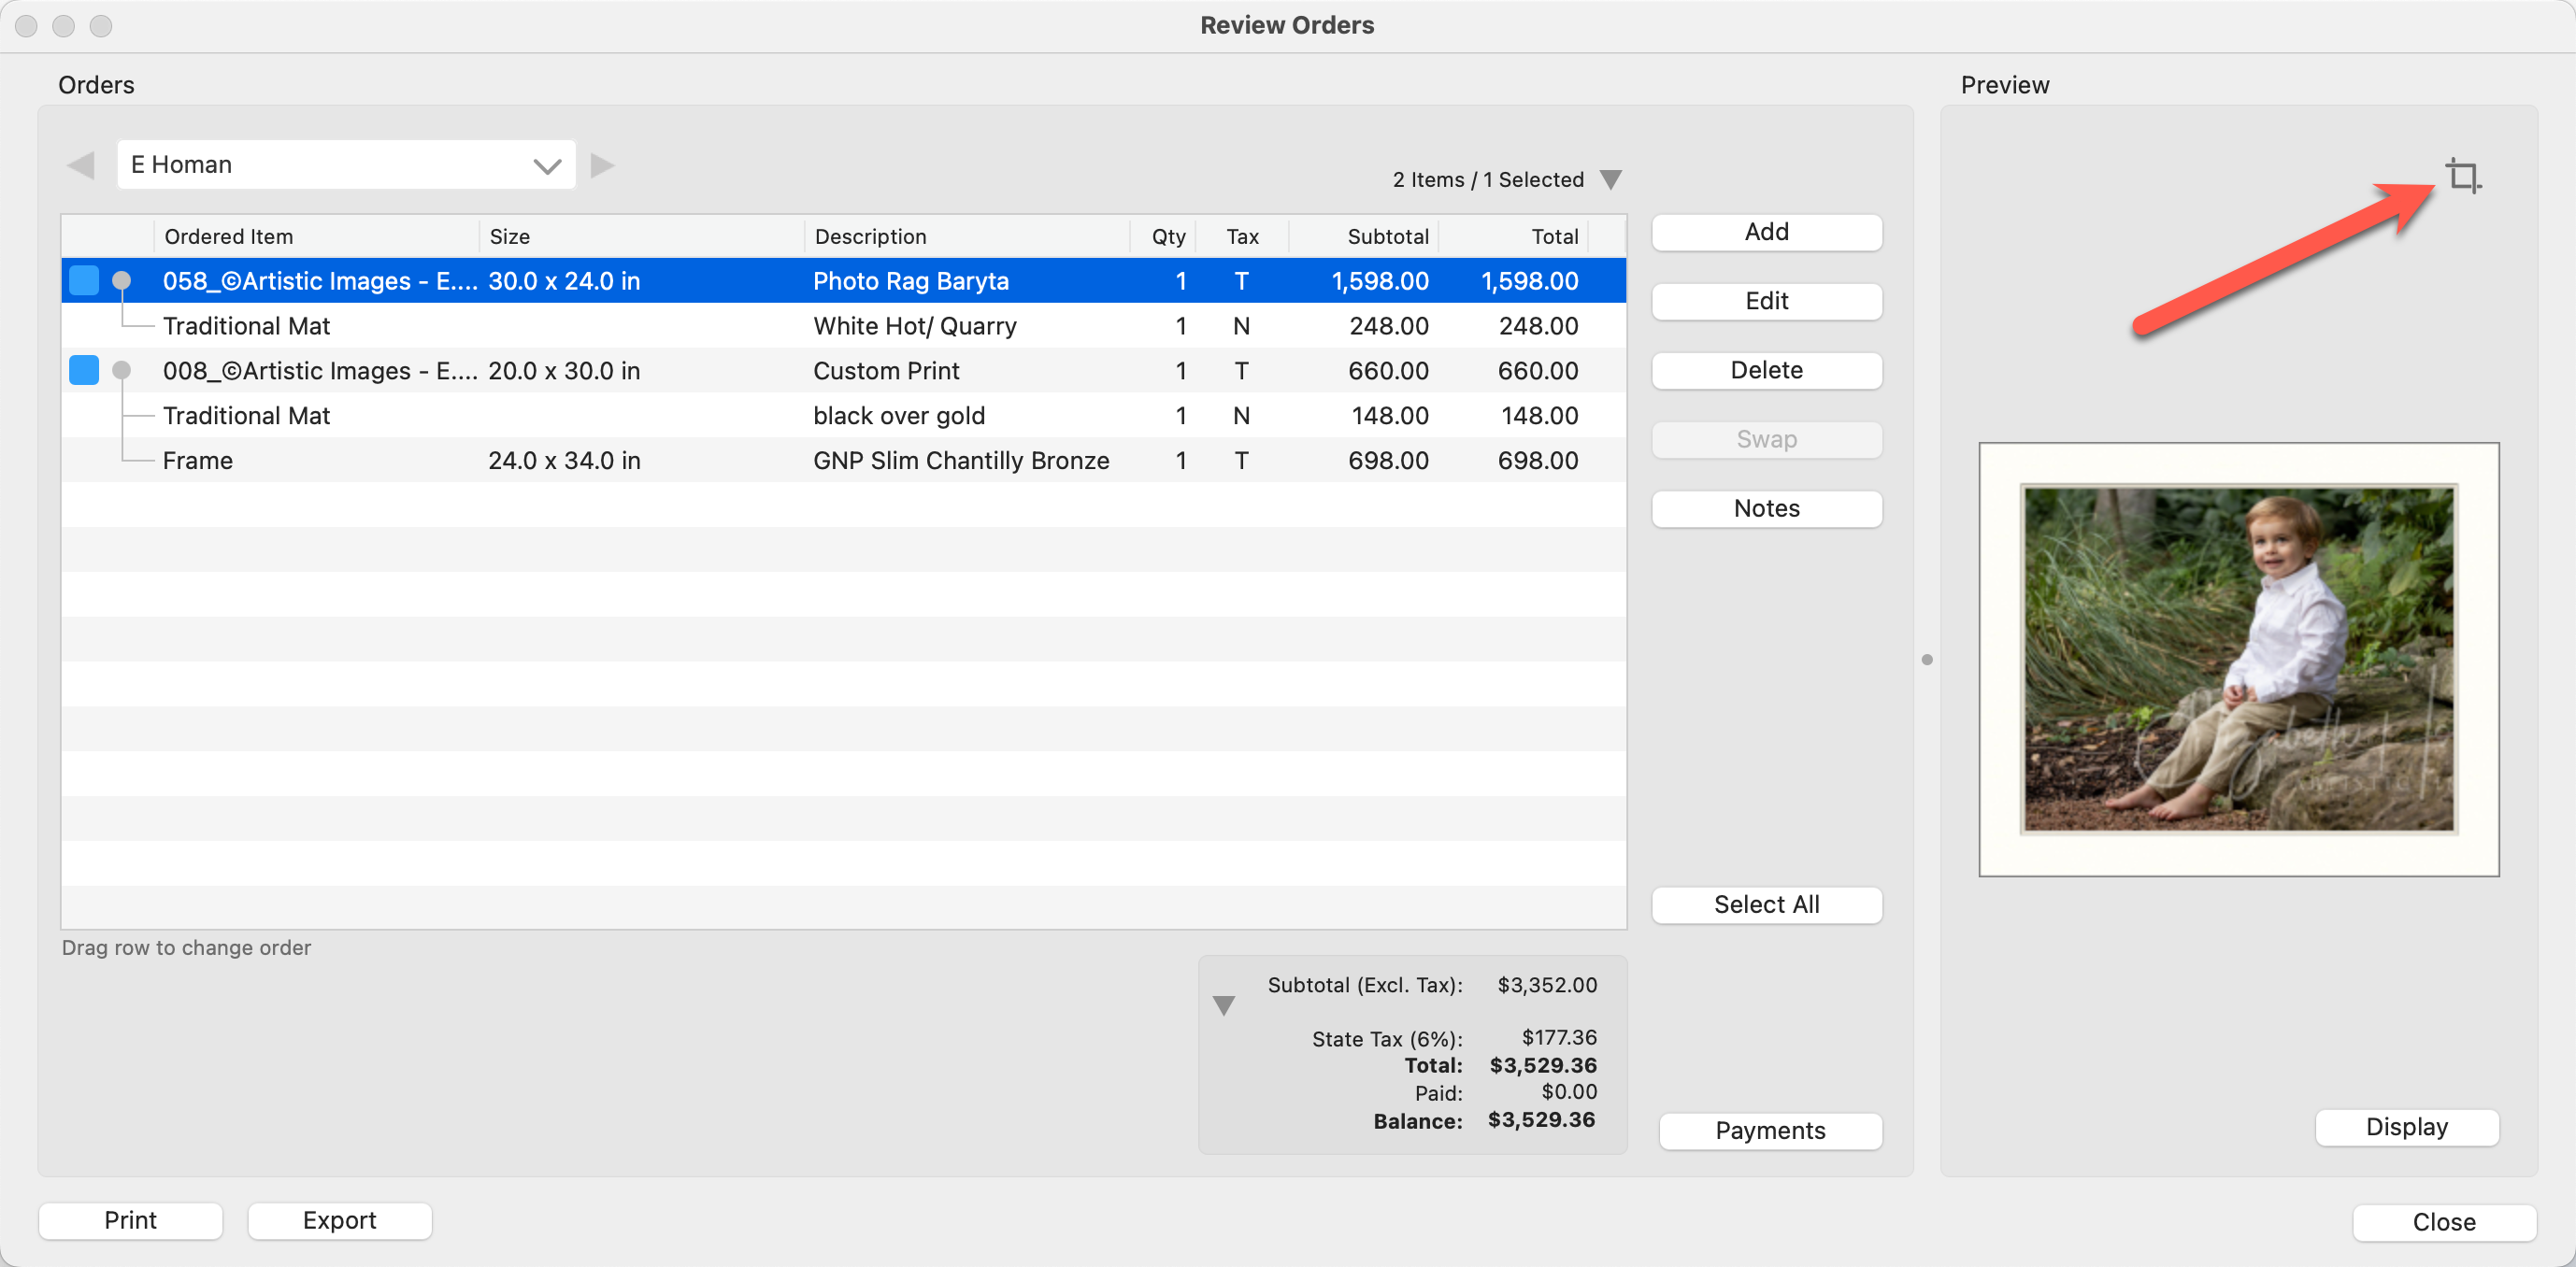
Task: Go to previous client with left arrow
Action: (81, 165)
